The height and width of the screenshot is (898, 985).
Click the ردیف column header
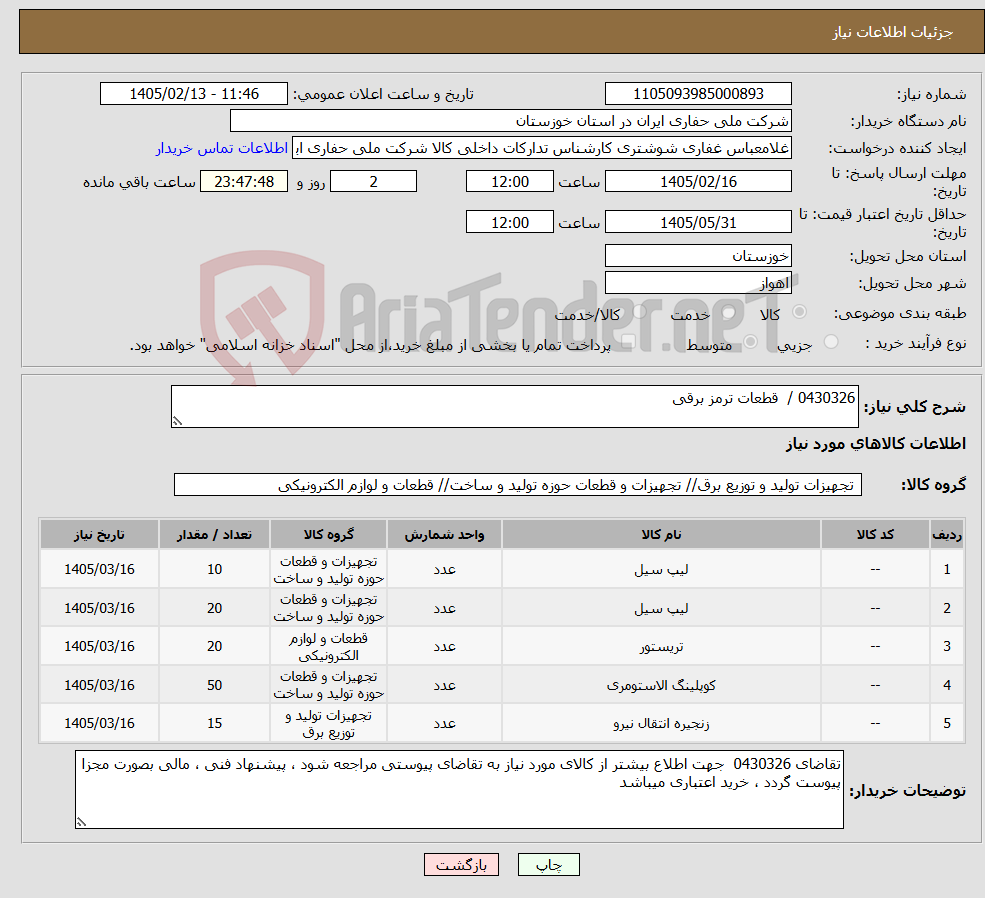click(947, 534)
